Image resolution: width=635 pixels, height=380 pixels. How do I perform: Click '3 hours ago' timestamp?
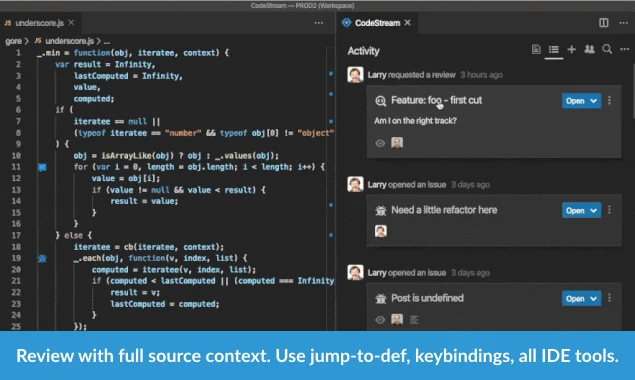click(482, 75)
